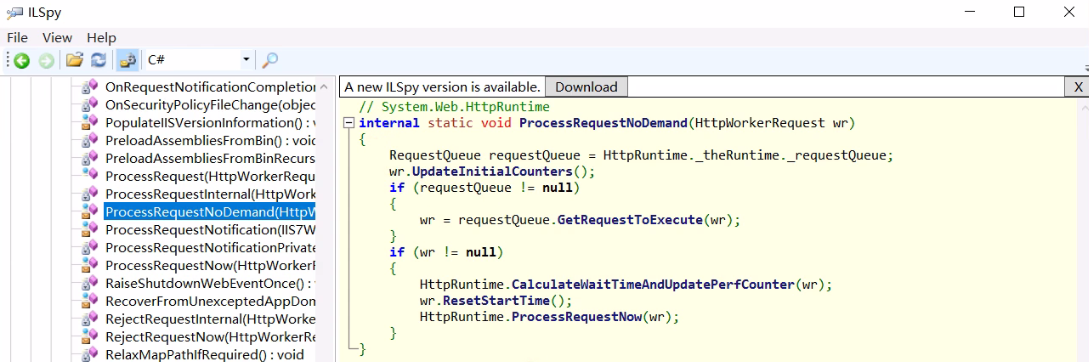Select ProcessRequestInternal method
The height and width of the screenshot is (362, 1089).
(210, 194)
